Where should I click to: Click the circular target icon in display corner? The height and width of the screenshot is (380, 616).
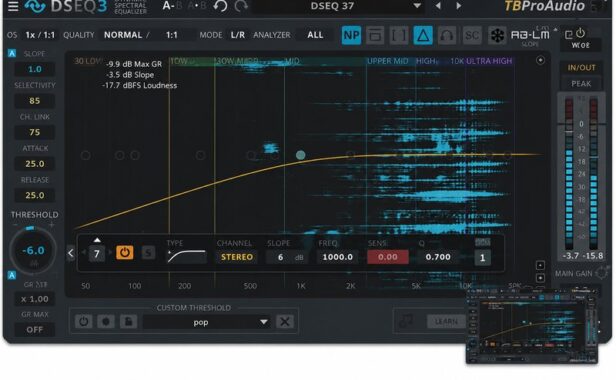click(x=540, y=60)
